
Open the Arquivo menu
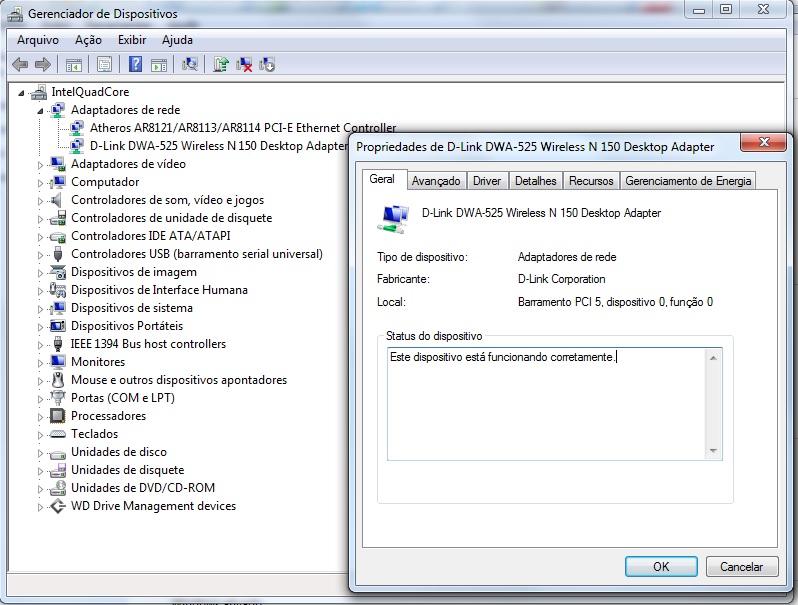pos(38,40)
